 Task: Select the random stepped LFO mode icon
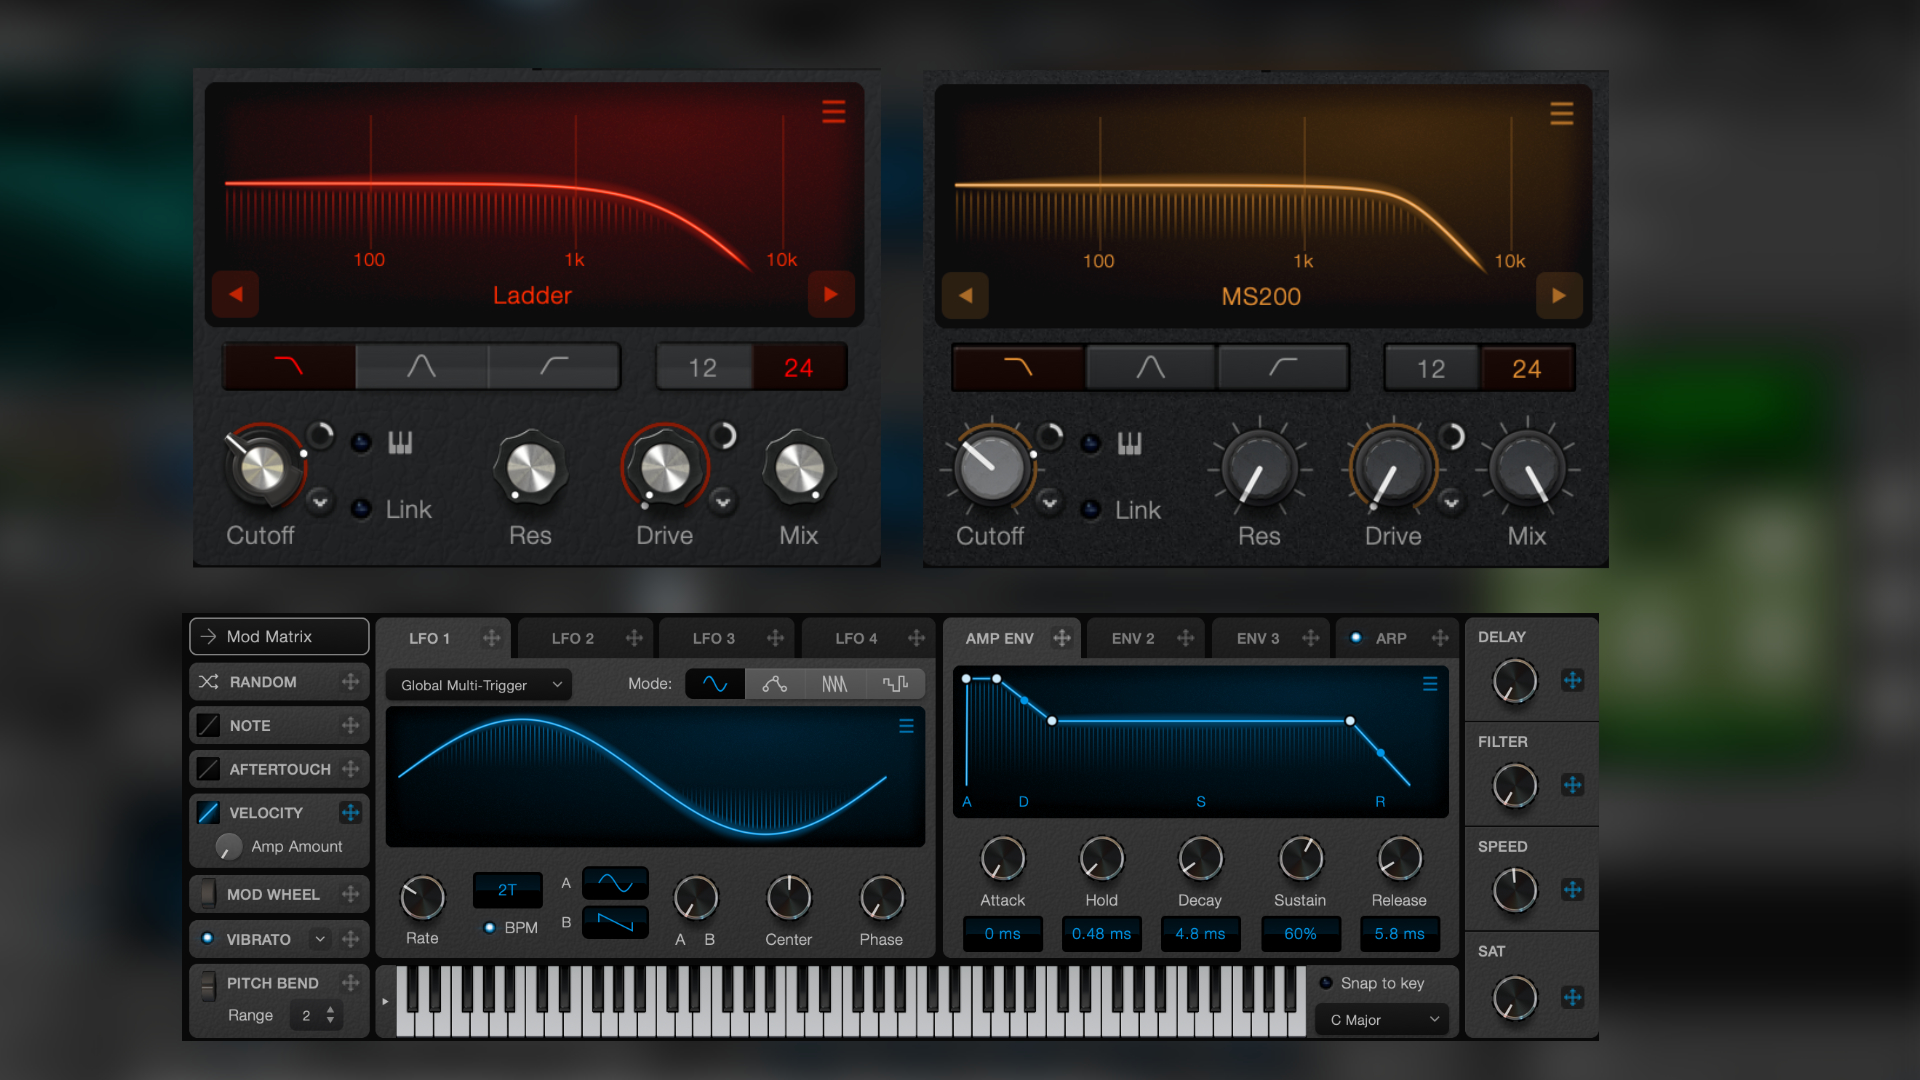895,684
